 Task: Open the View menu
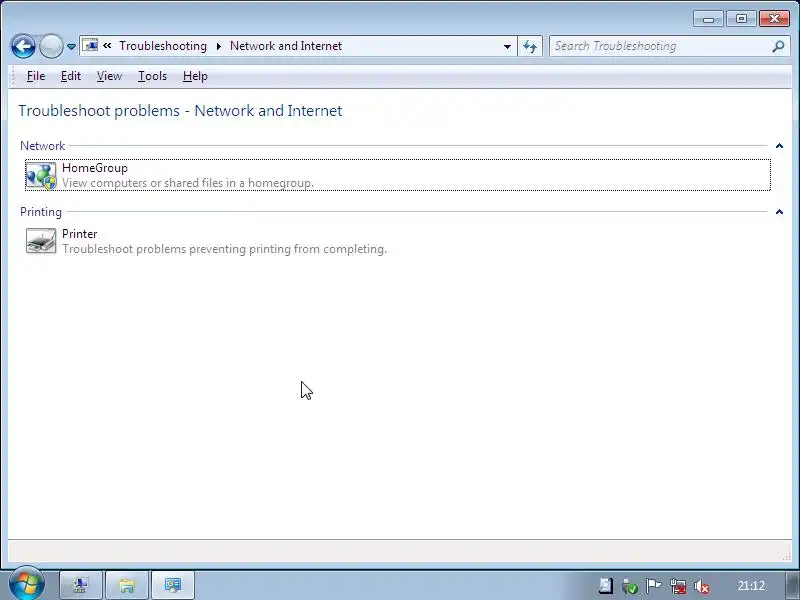(x=109, y=76)
